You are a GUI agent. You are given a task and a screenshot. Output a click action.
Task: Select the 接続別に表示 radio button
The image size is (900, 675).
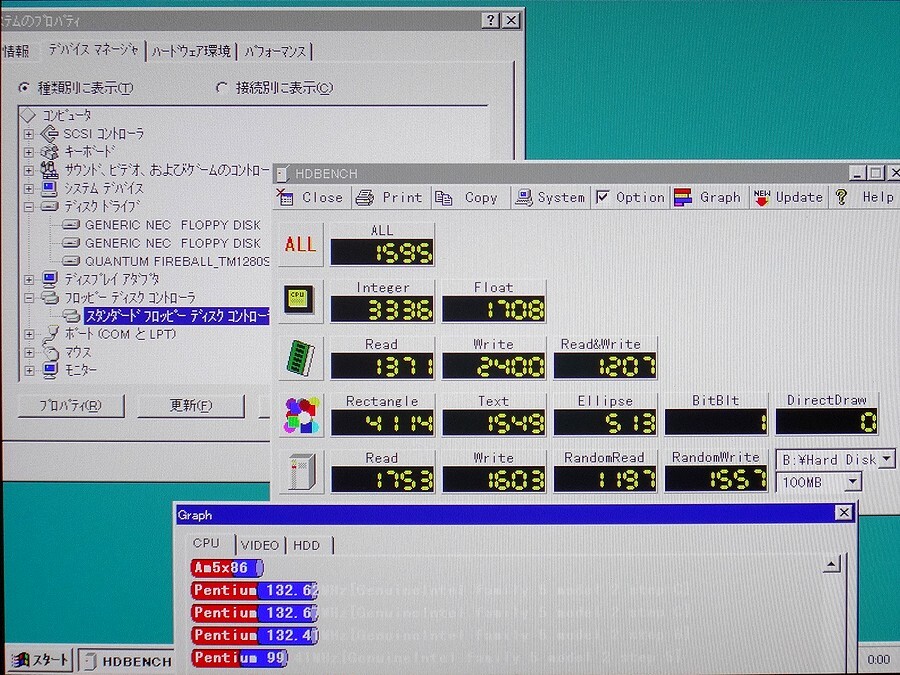pyautogui.click(x=222, y=88)
